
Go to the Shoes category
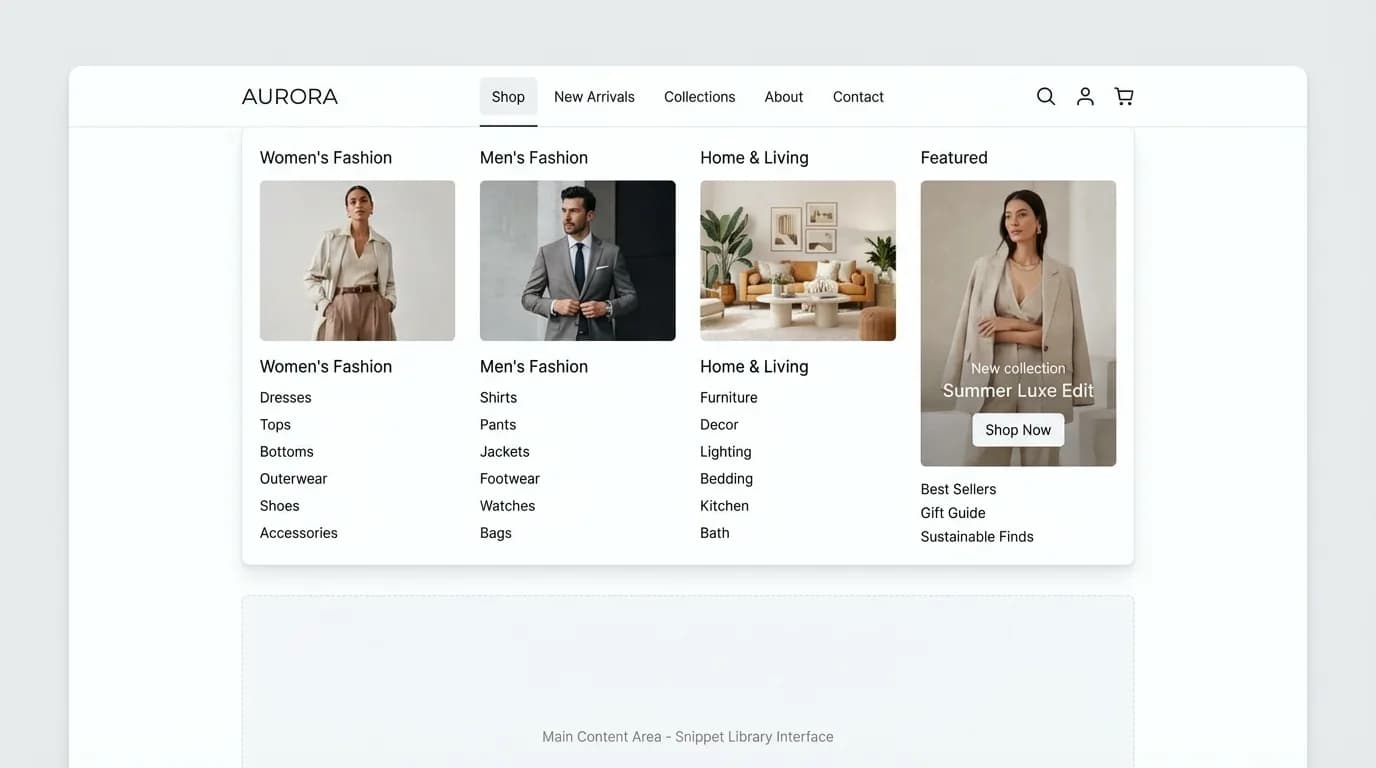(280, 506)
